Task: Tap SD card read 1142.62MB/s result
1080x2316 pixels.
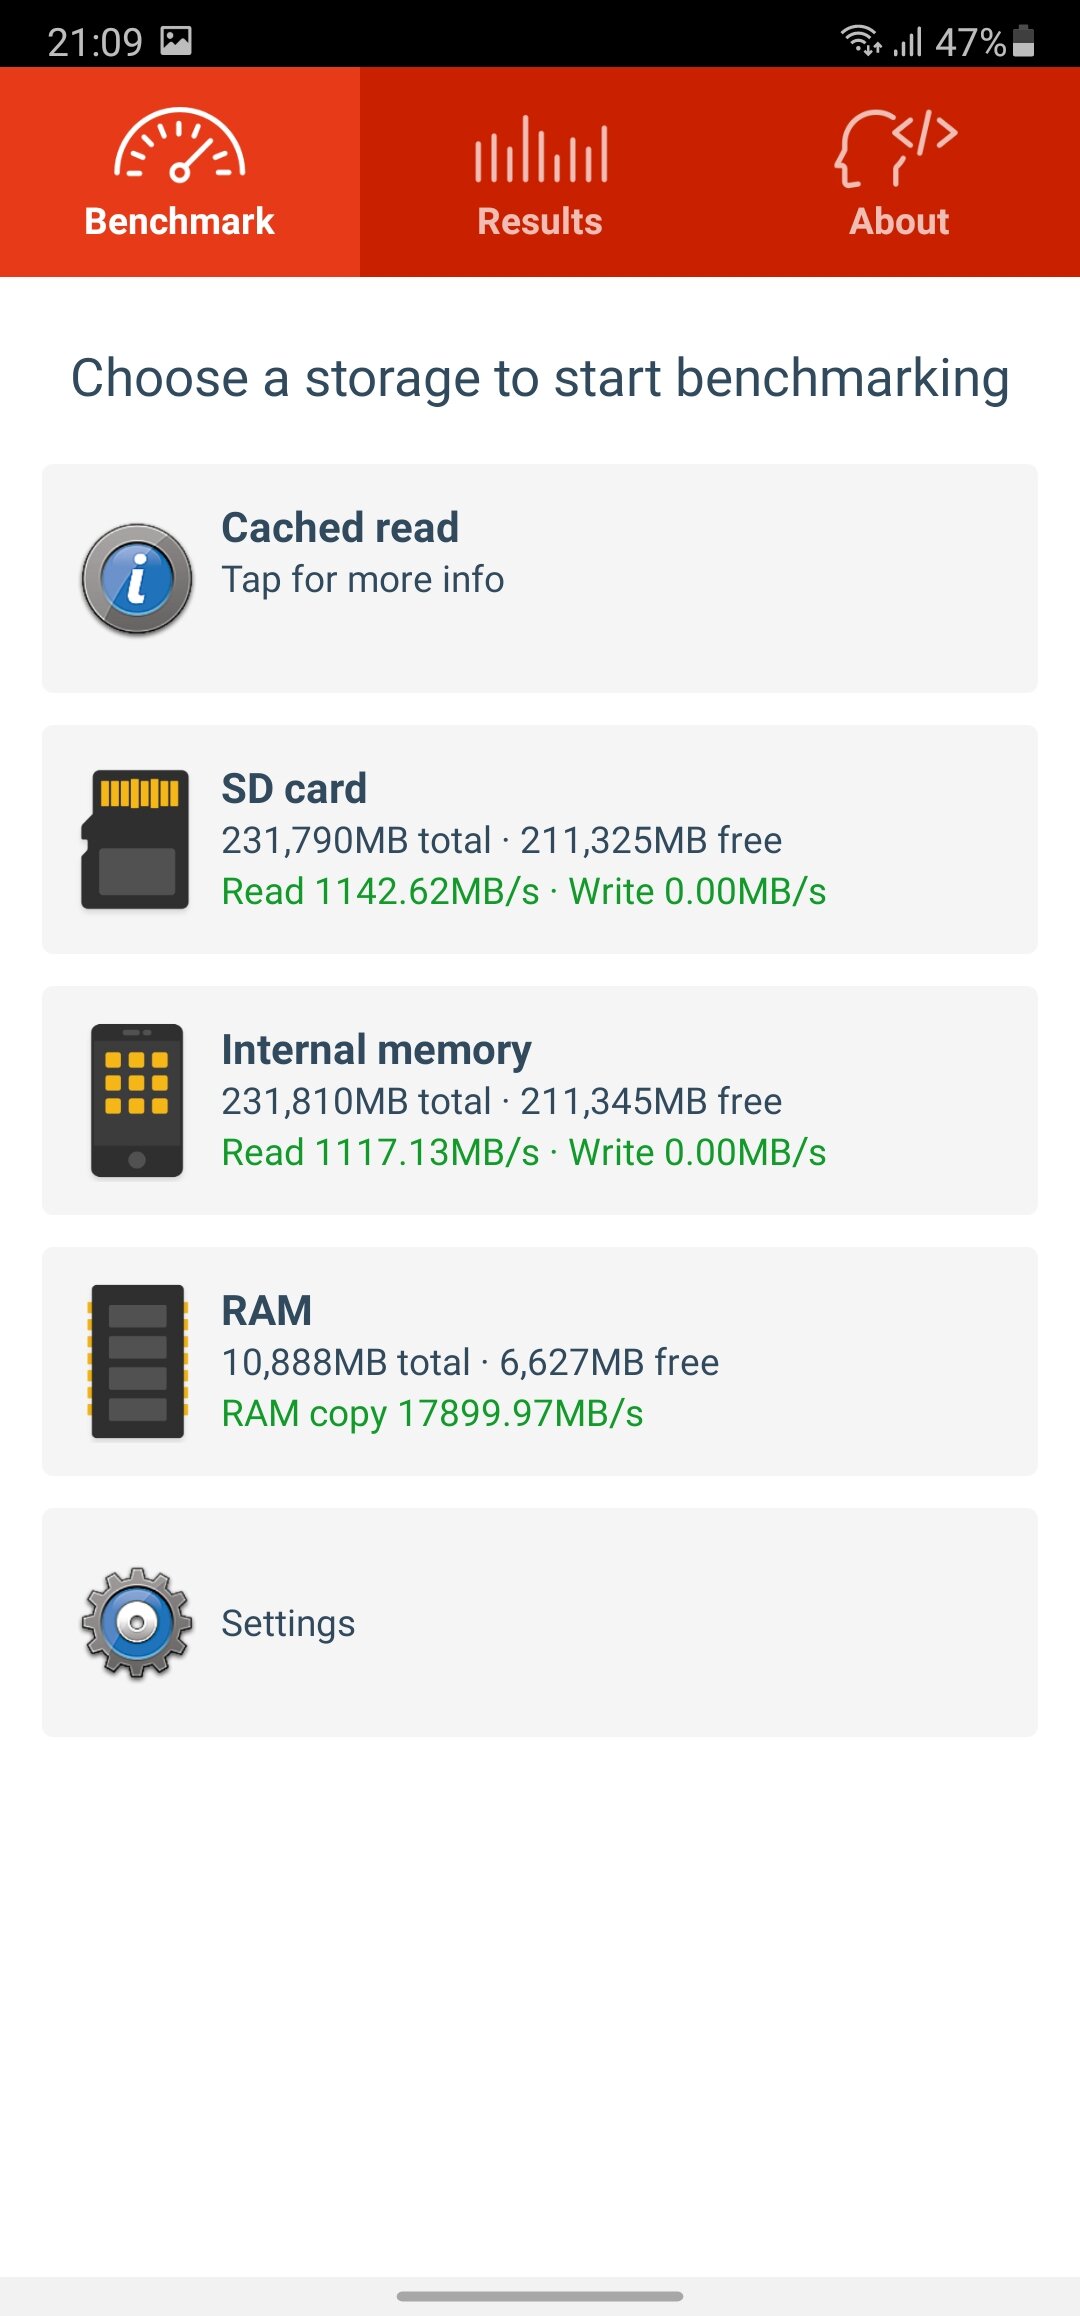Action: pos(381,891)
